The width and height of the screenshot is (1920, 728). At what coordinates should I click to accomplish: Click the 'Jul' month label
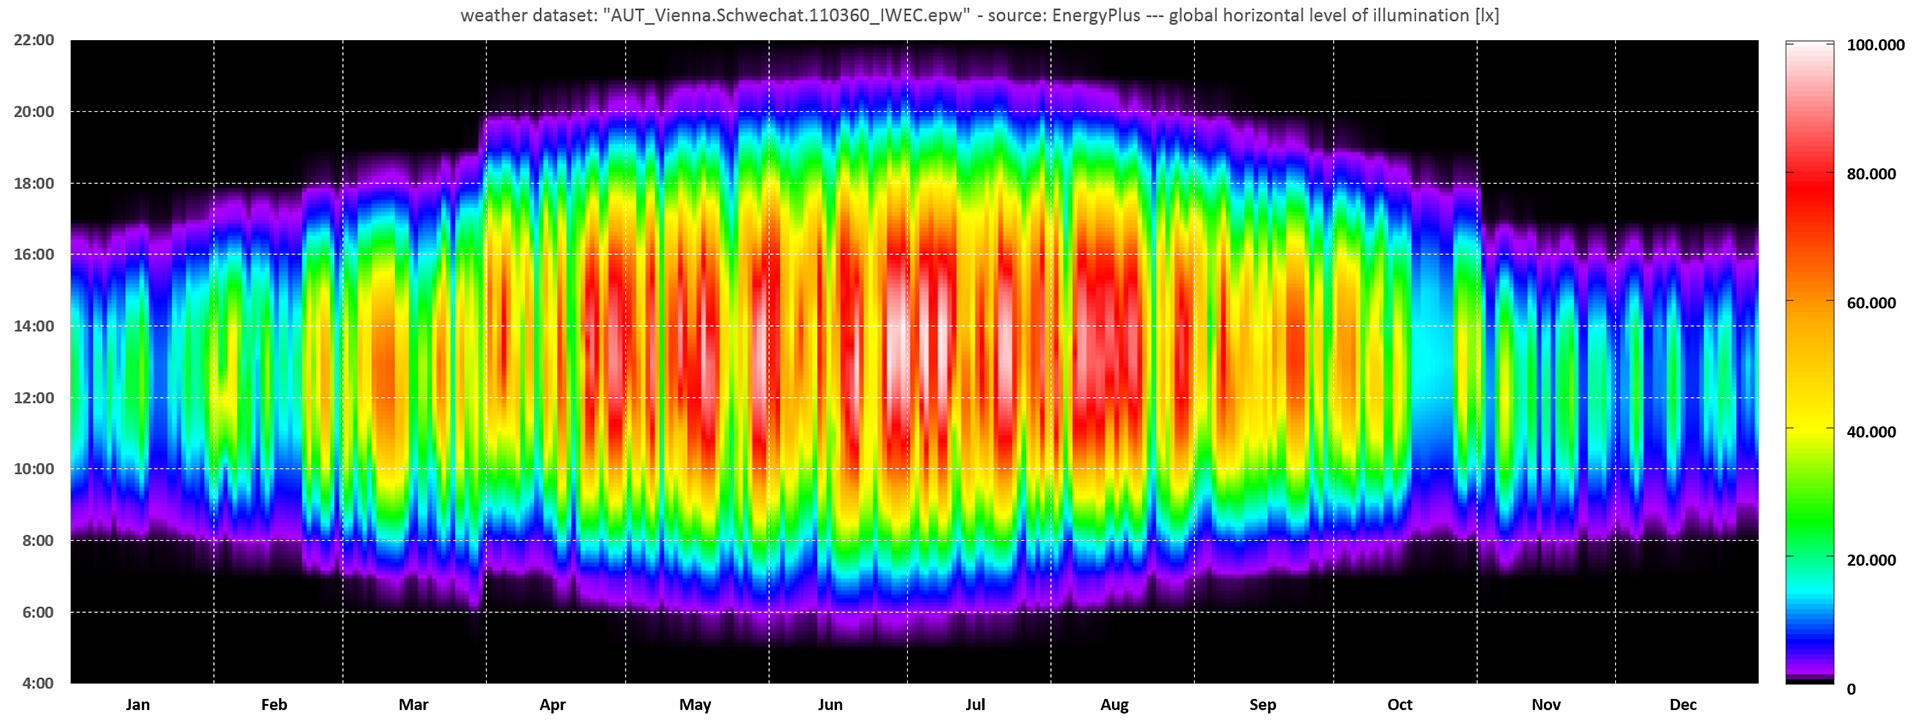(975, 705)
